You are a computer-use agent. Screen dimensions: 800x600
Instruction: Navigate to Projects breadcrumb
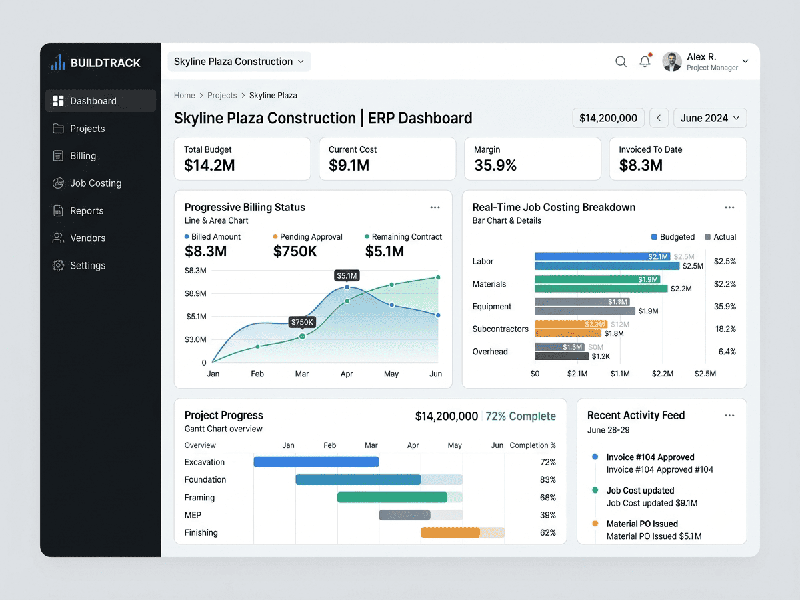coord(222,95)
